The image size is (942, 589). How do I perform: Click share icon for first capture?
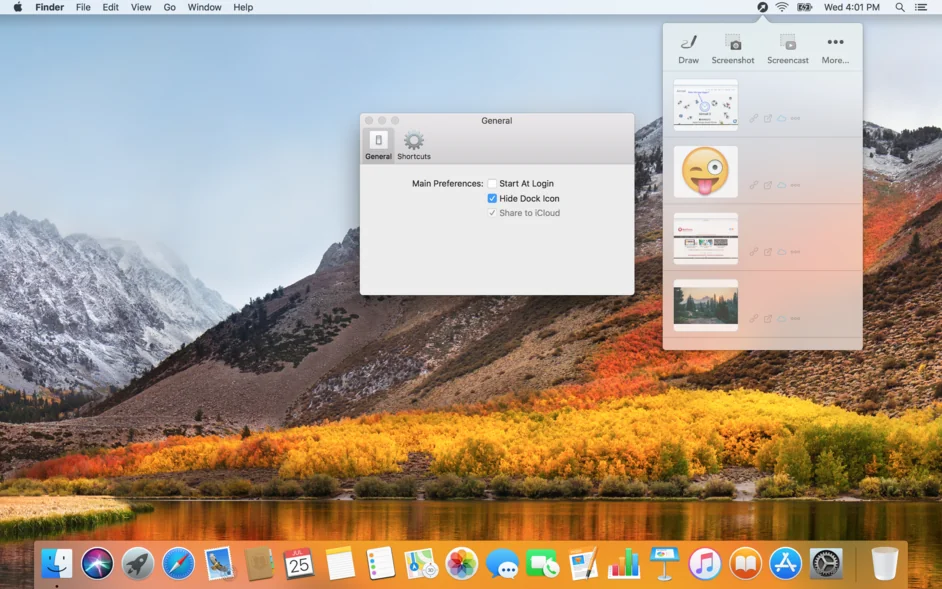point(768,118)
